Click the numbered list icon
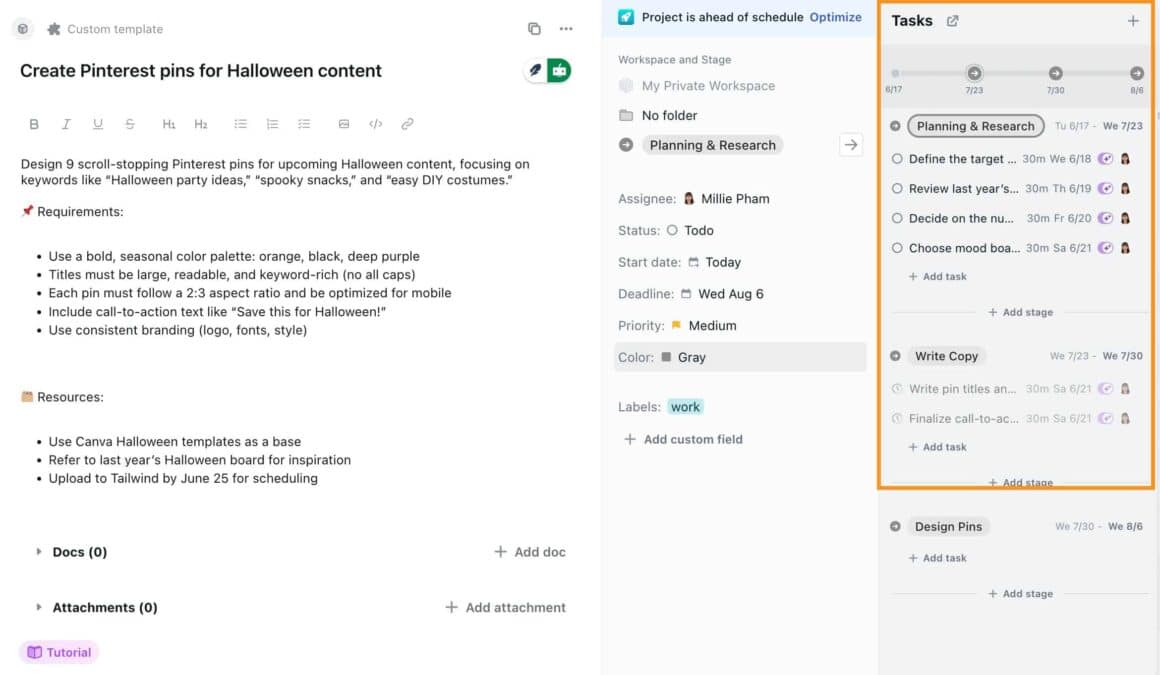The image size is (1160, 675). coord(272,123)
